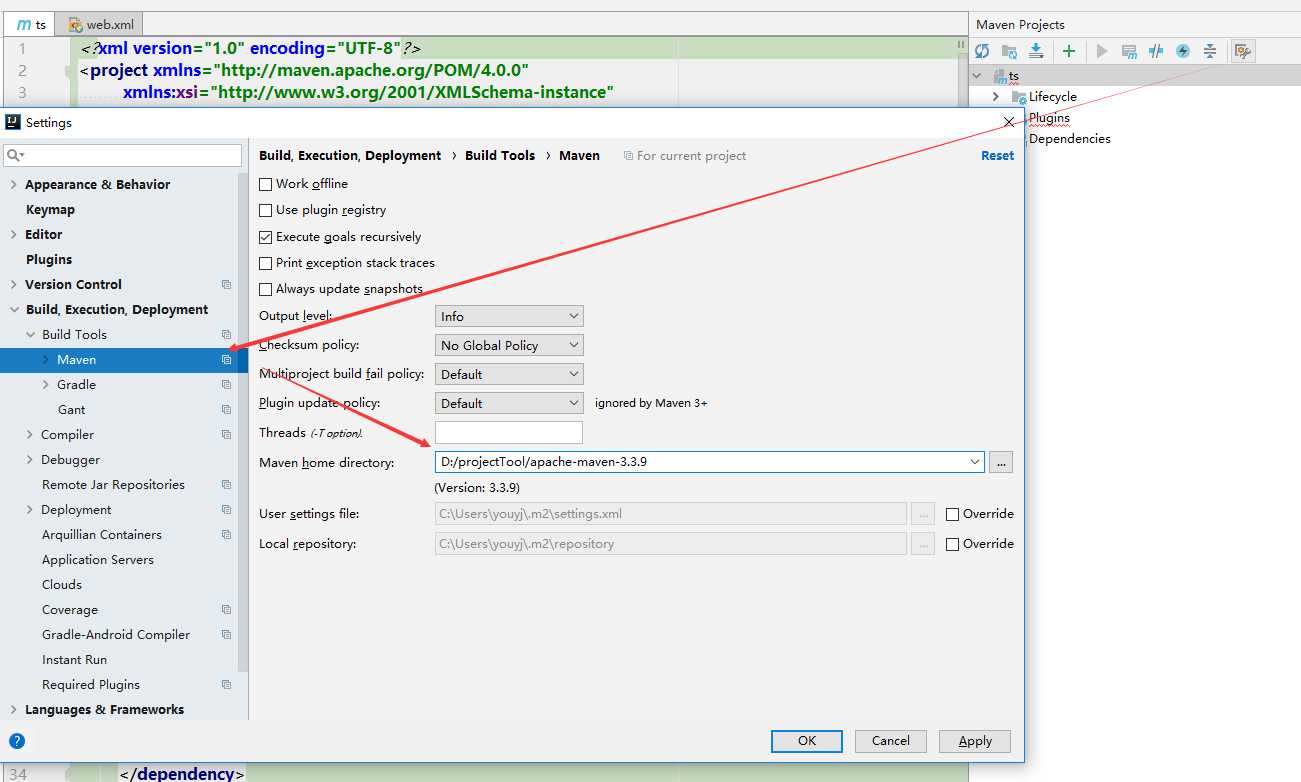Click search magnifier in settings search box

tap(15, 155)
